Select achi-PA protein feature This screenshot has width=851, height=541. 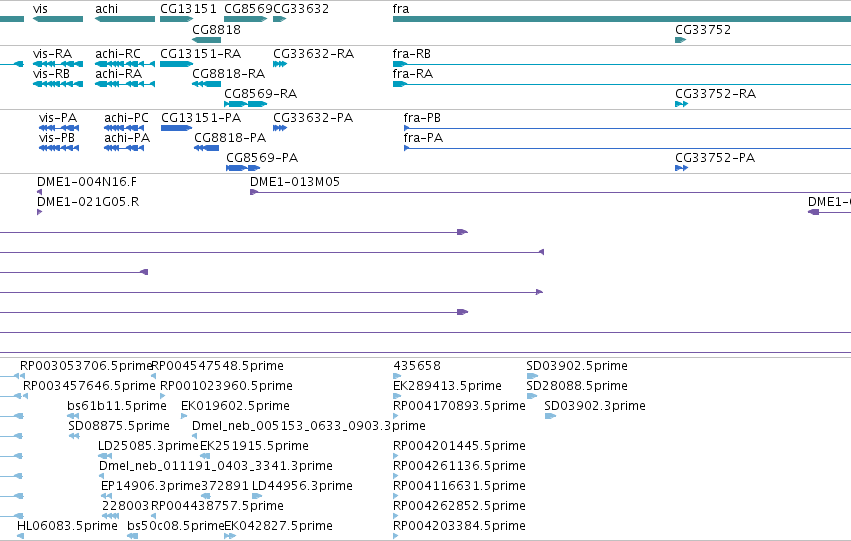pos(124,148)
